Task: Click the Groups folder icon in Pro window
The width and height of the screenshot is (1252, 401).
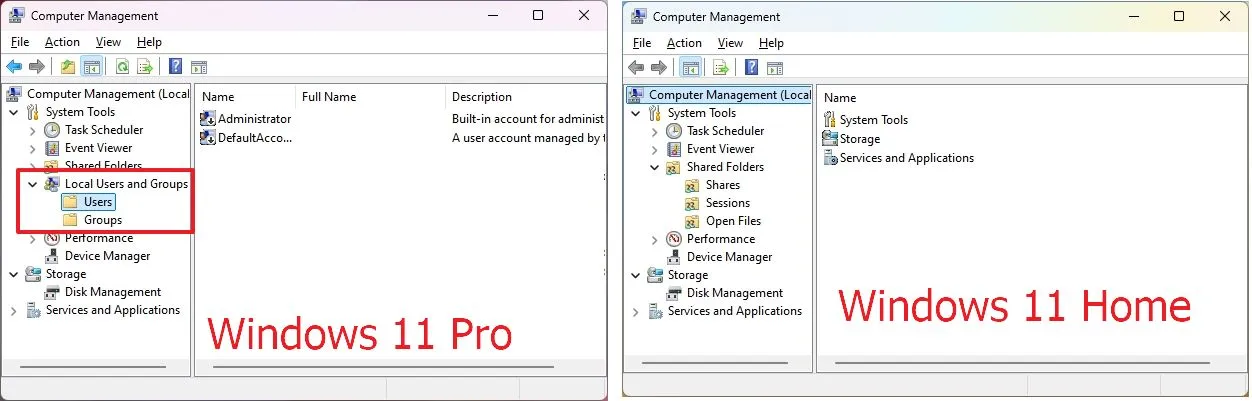Action: [x=71, y=220]
